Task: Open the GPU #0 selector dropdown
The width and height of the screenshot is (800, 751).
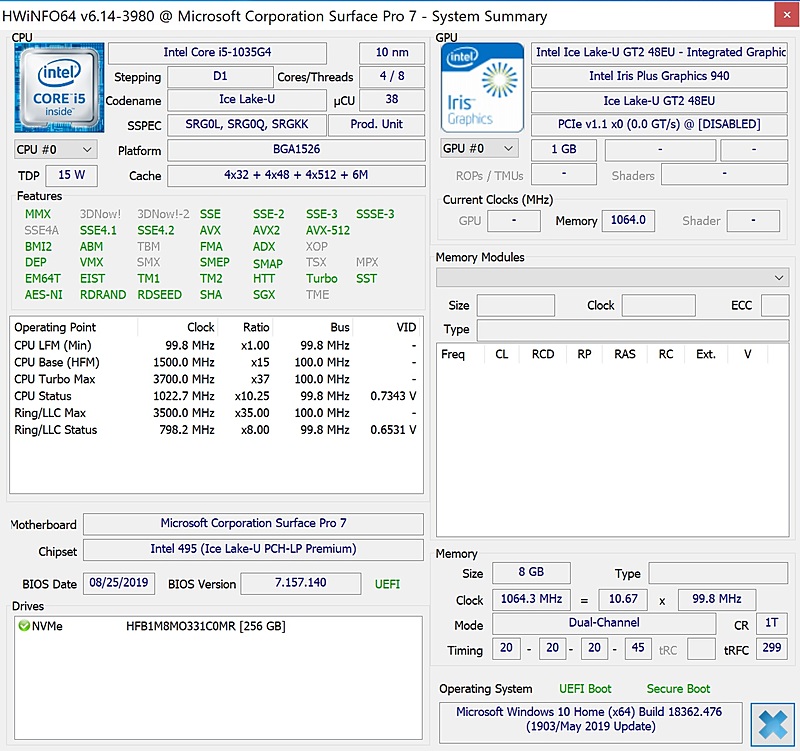Action: pos(478,149)
